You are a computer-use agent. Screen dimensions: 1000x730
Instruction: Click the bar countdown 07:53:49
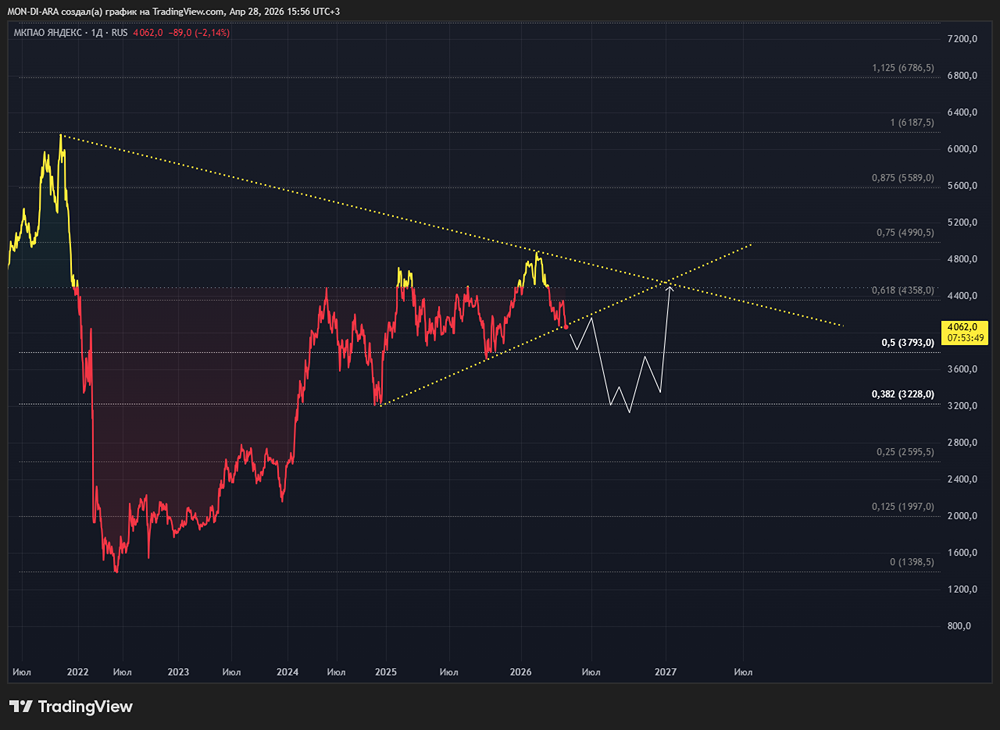(965, 338)
